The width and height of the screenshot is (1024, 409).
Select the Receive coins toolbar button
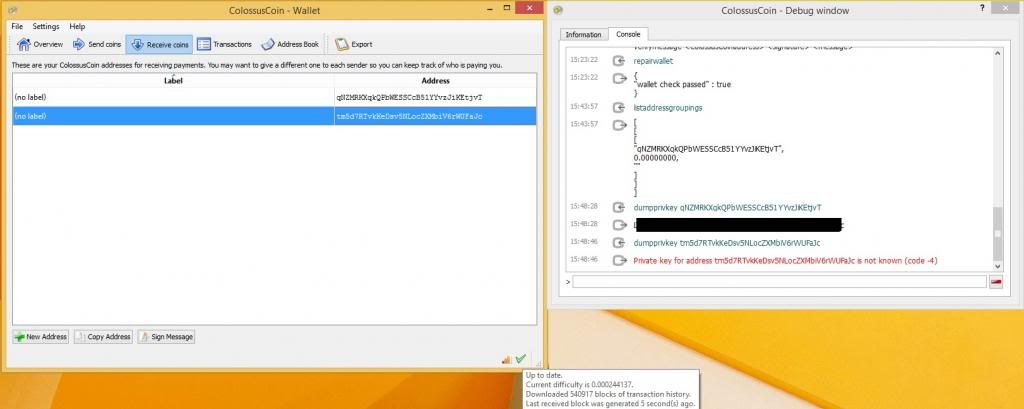(x=159, y=44)
